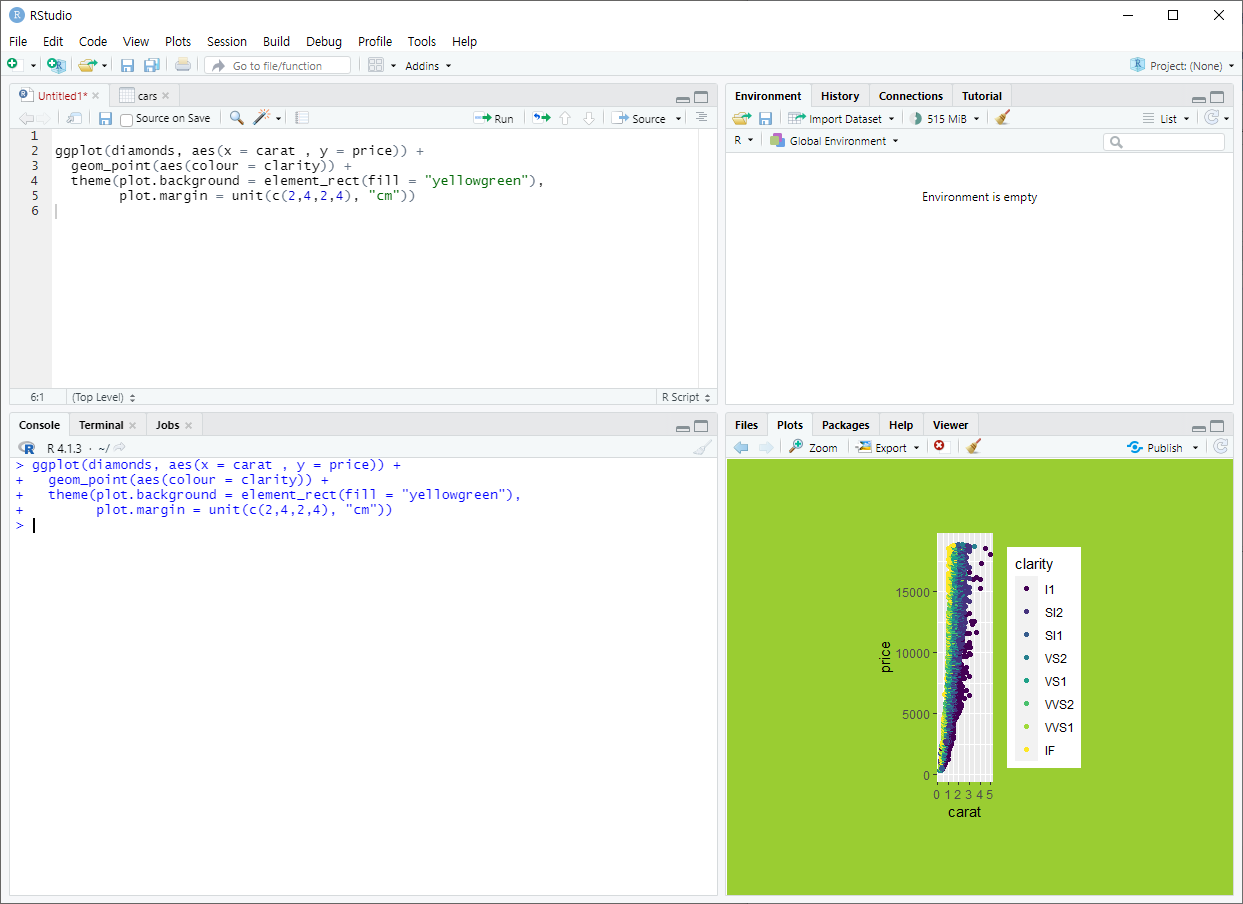This screenshot has width=1243, height=904.
Task: Click the Compile Report notebook icon
Action: point(302,118)
